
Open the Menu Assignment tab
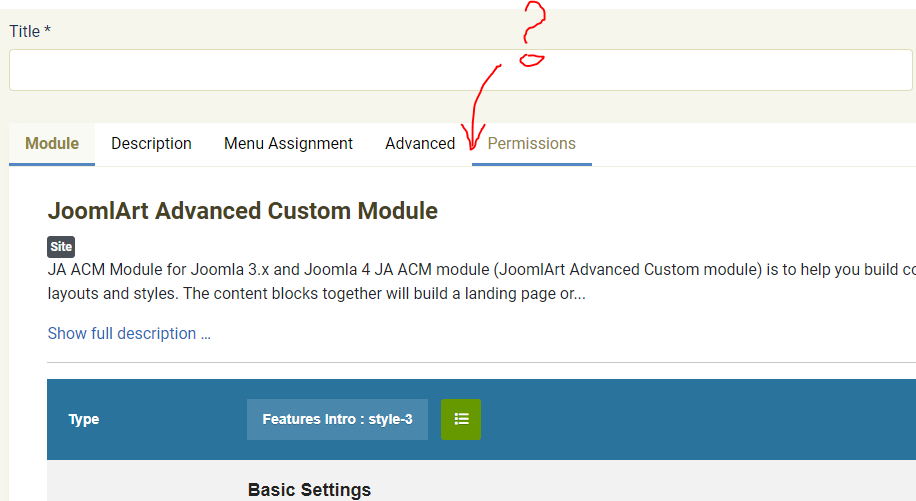pos(288,144)
